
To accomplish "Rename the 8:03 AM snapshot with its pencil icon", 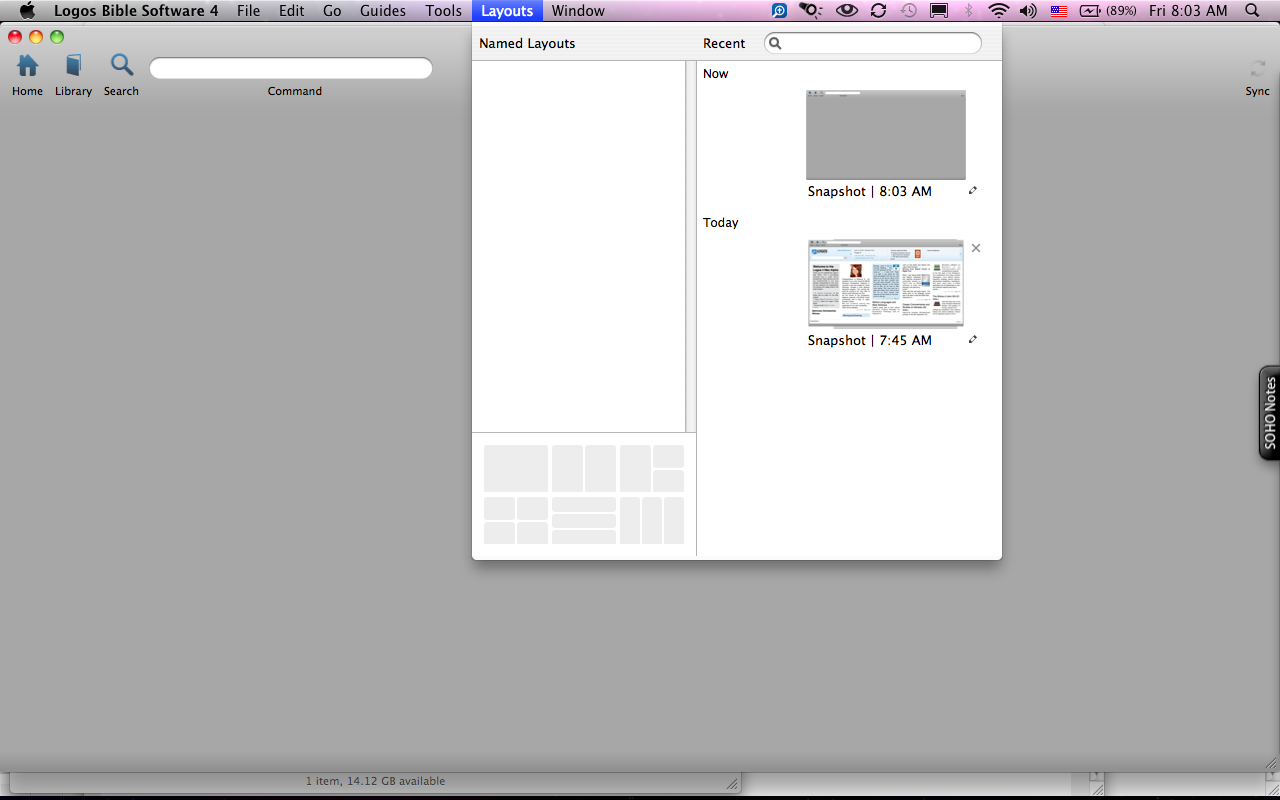I will tap(973, 190).
